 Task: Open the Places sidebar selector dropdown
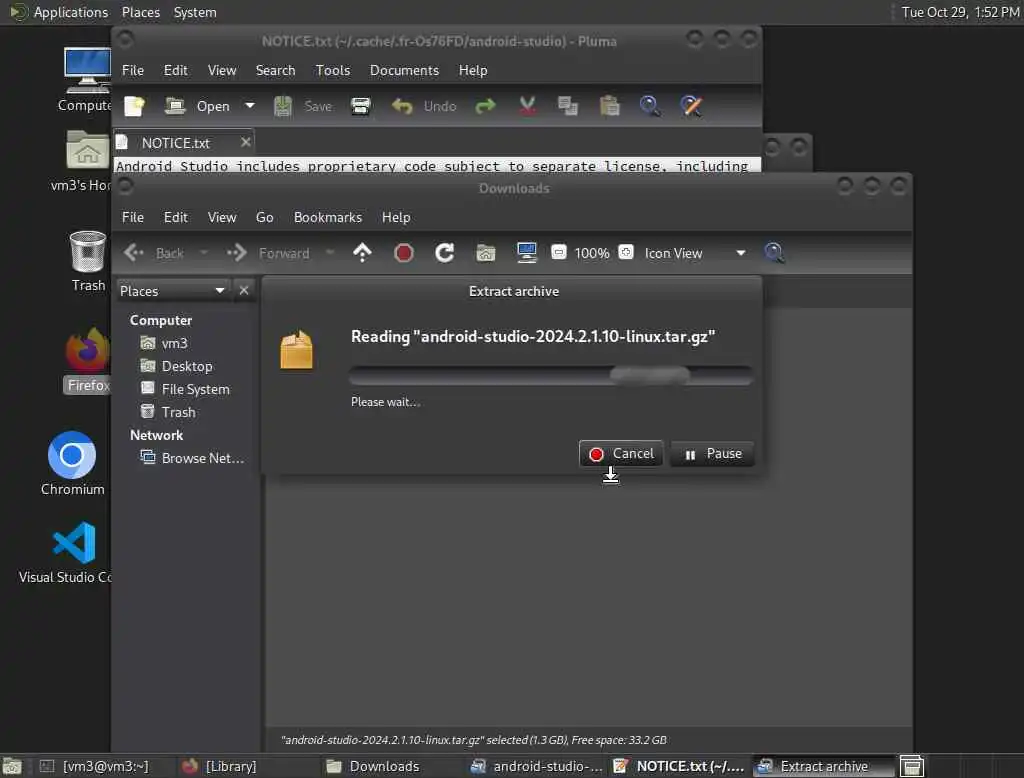[172, 291]
